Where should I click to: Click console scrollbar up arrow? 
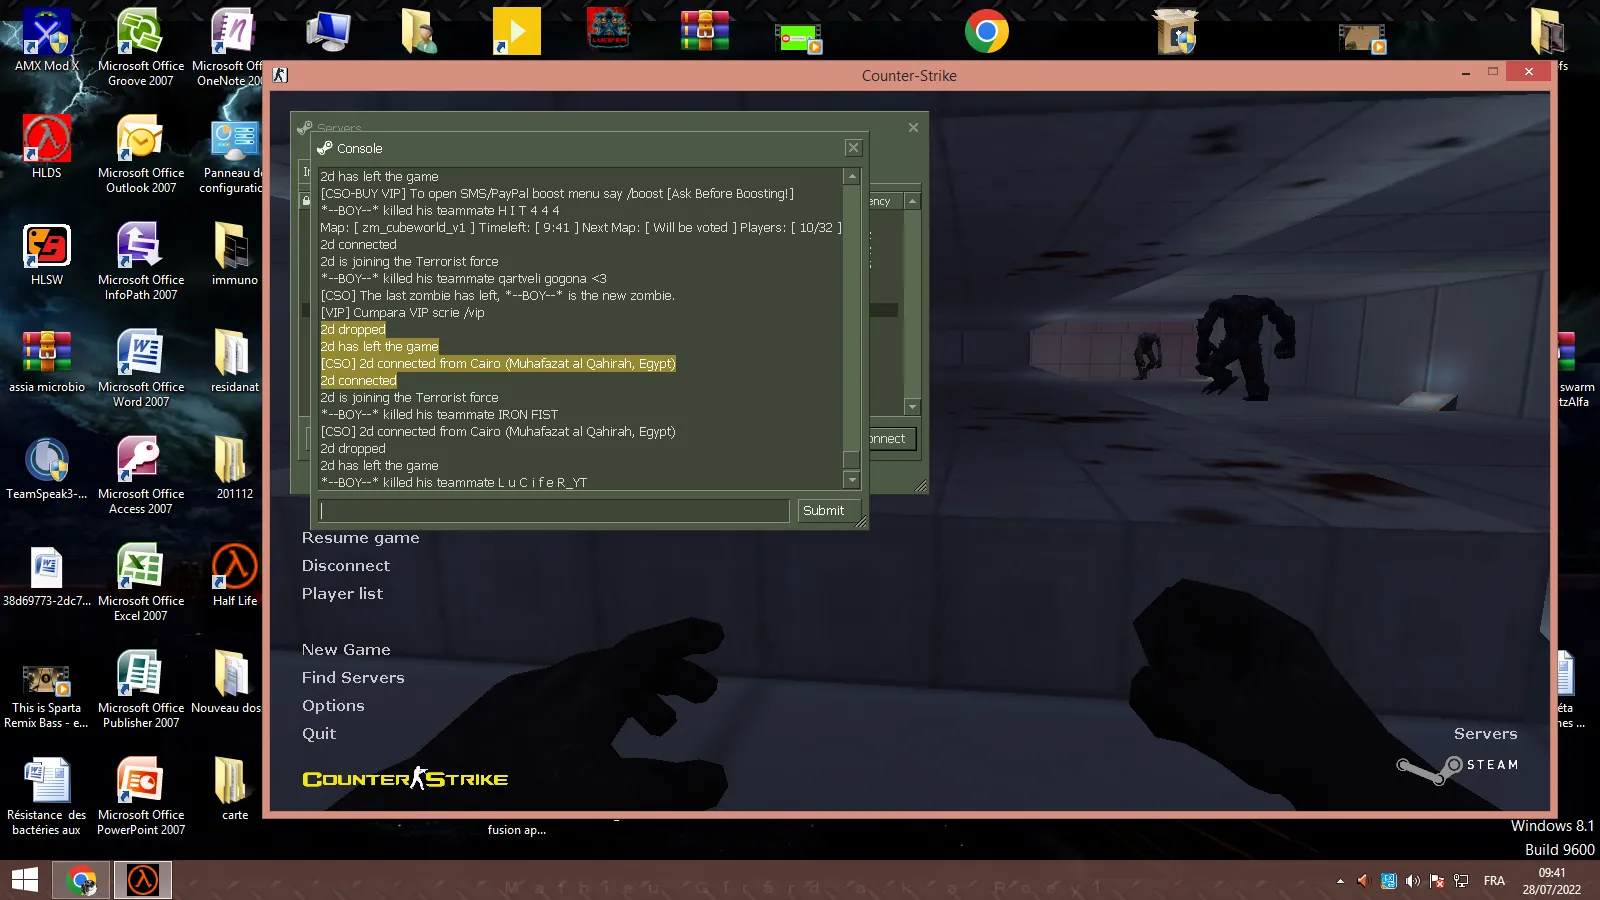pyautogui.click(x=852, y=177)
